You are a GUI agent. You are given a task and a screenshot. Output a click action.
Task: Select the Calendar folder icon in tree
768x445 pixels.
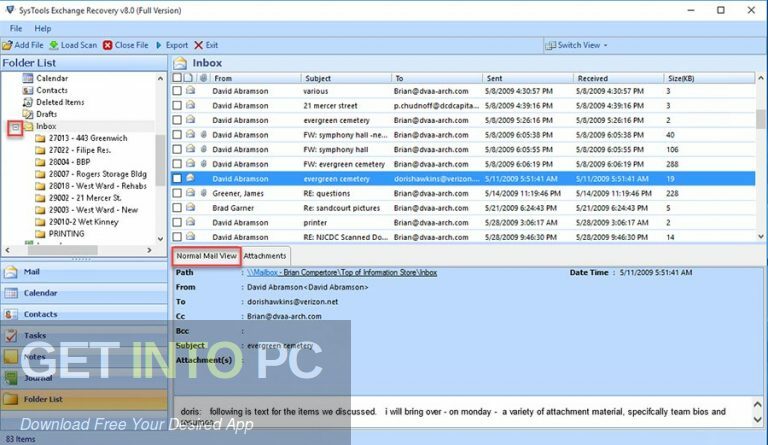[x=28, y=78]
